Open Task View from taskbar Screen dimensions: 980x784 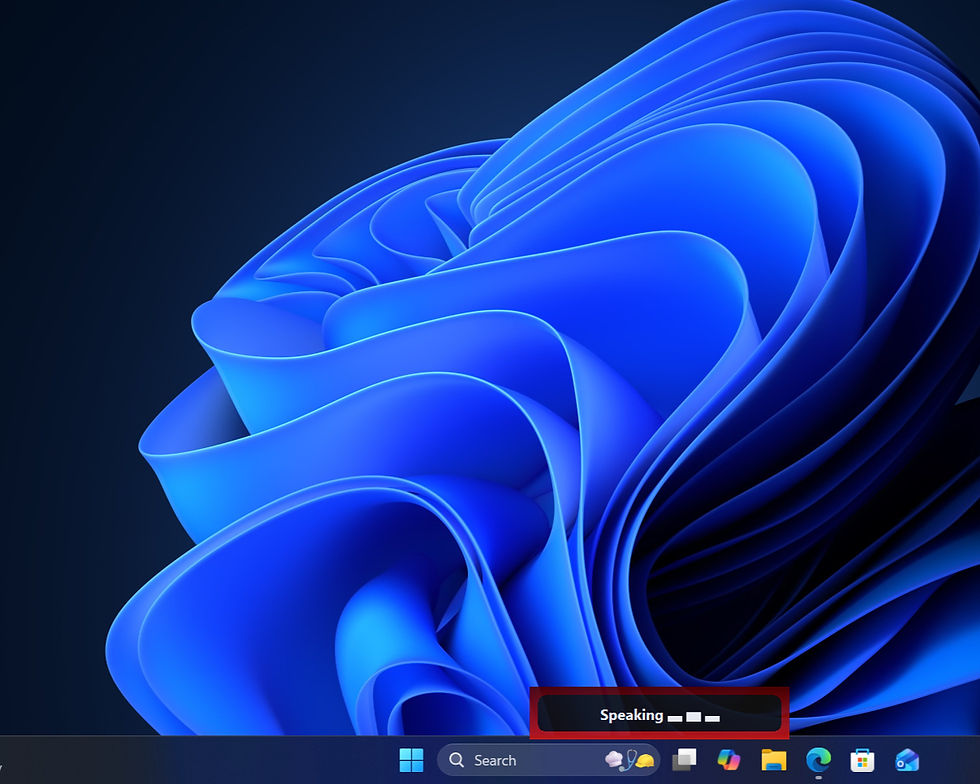(x=684, y=760)
